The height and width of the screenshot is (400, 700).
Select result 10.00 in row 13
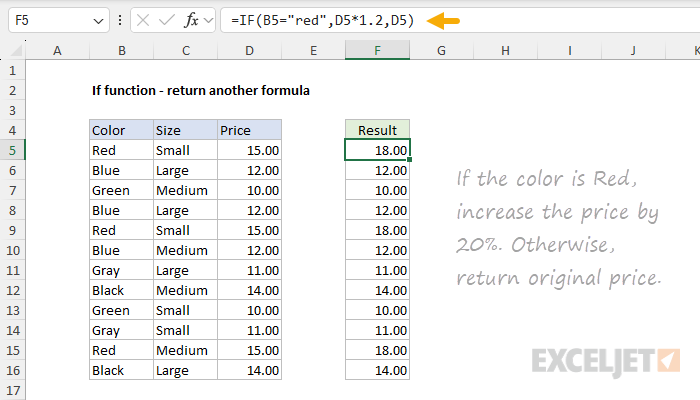pyautogui.click(x=377, y=310)
